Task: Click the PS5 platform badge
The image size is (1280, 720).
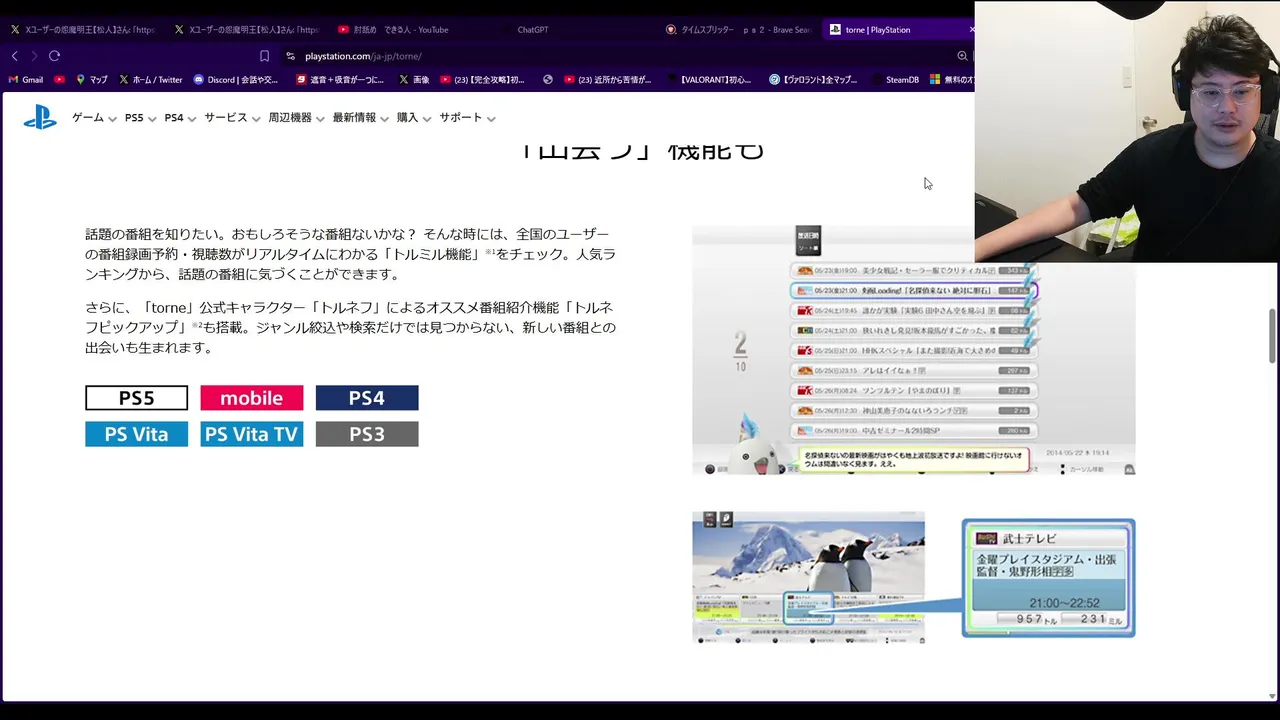Action: [x=136, y=398]
